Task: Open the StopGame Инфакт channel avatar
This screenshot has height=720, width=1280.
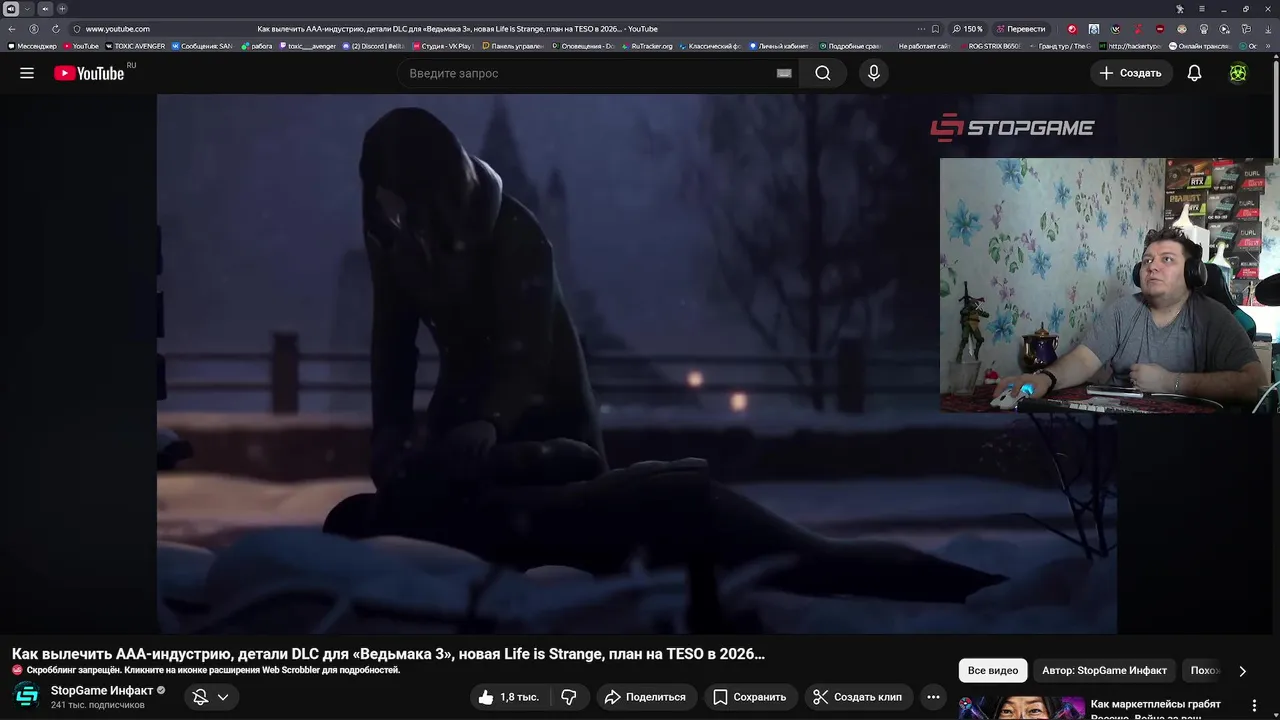Action: pyautogui.click(x=27, y=696)
